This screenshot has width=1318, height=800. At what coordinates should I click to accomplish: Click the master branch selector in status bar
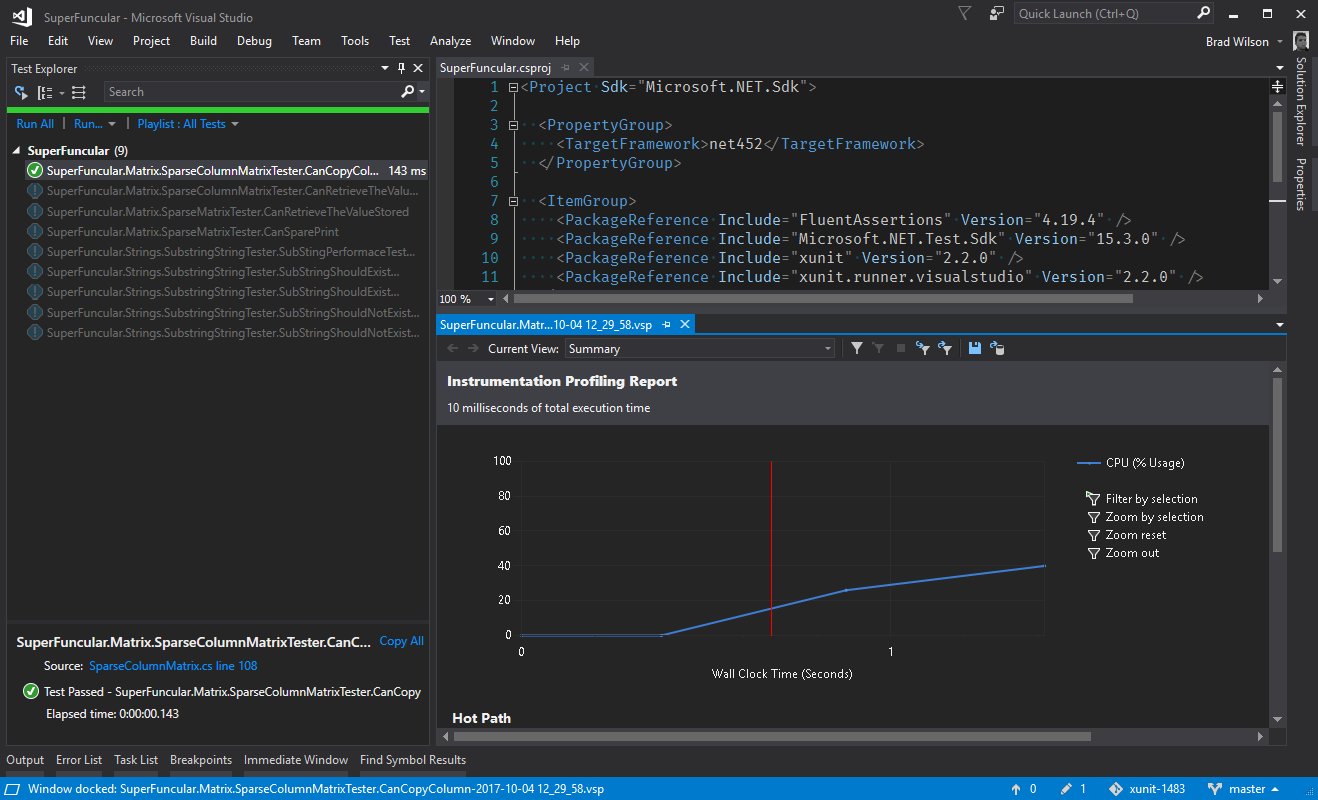pyautogui.click(x=1245, y=789)
